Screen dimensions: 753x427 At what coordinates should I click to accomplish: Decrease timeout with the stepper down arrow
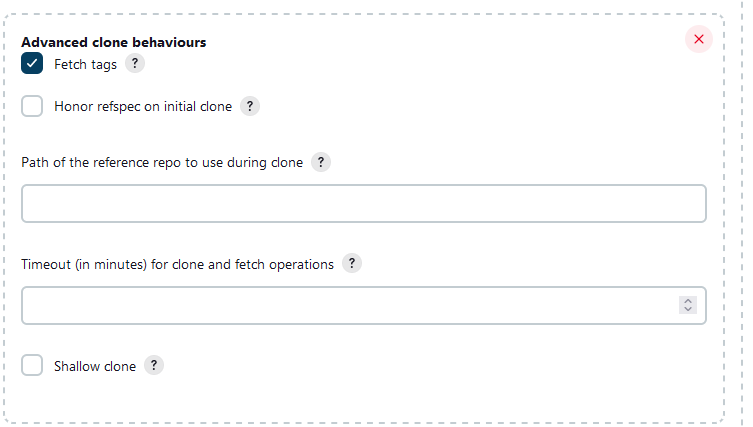point(687,310)
